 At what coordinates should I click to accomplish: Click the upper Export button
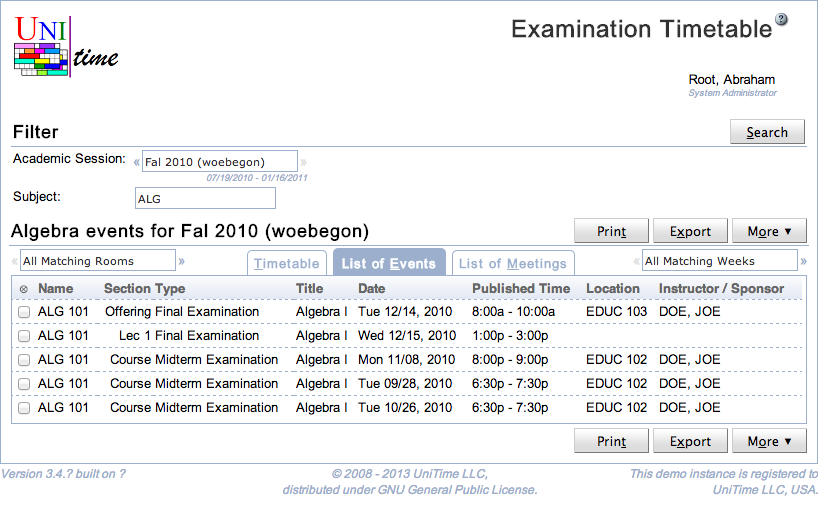[690, 231]
